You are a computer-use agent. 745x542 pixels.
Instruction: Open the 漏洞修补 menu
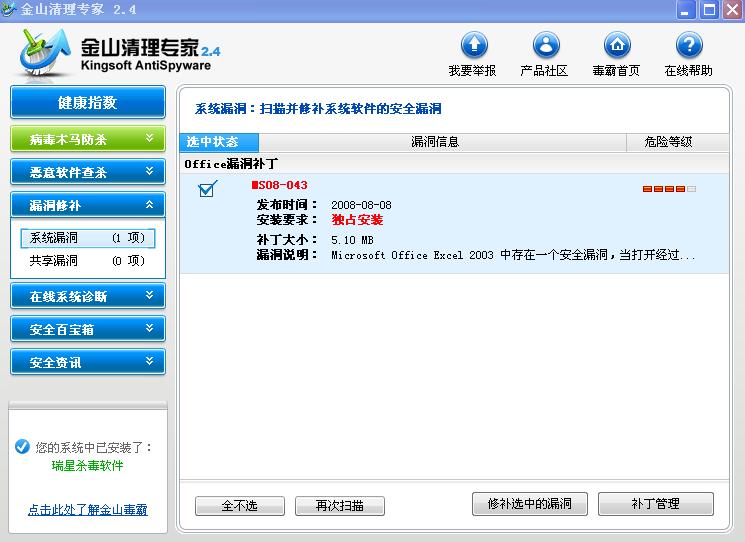pos(88,205)
